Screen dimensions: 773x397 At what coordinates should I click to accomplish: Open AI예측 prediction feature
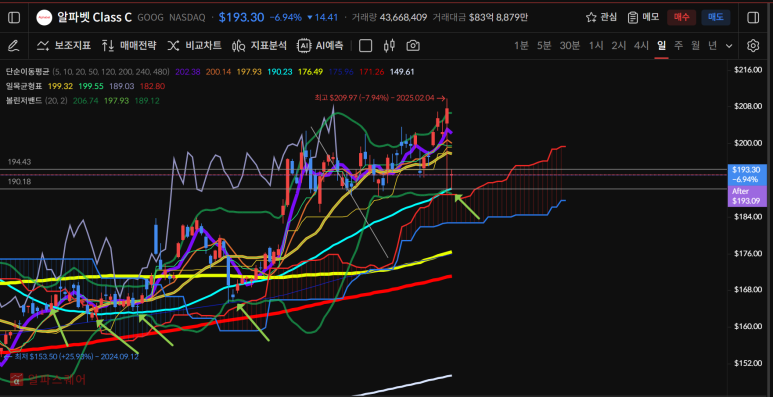tap(320, 46)
